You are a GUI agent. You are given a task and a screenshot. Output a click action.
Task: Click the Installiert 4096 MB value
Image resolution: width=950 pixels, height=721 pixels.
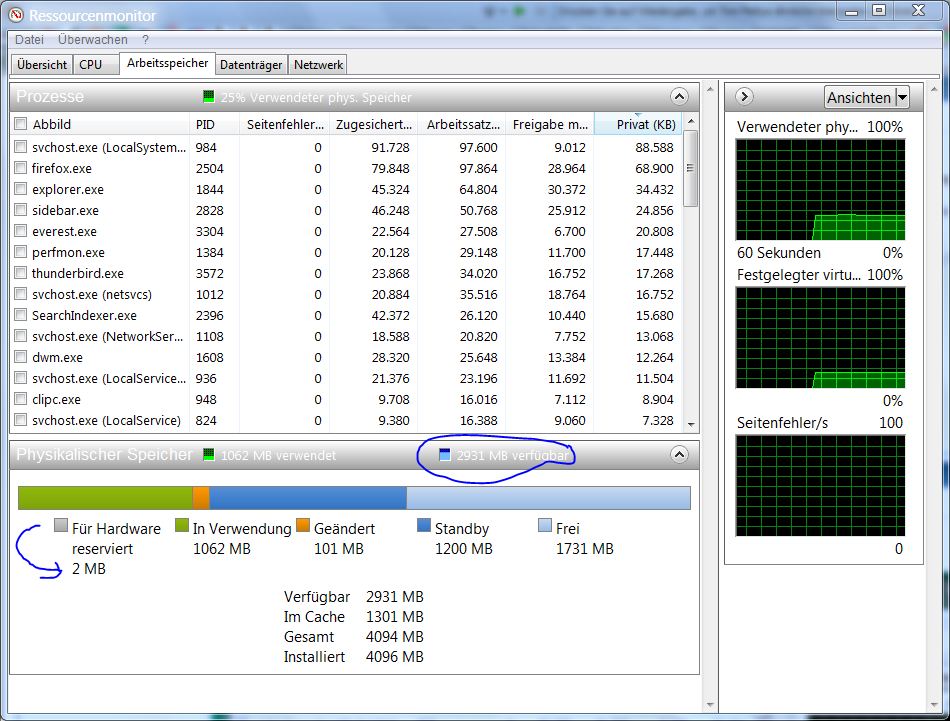[394, 657]
